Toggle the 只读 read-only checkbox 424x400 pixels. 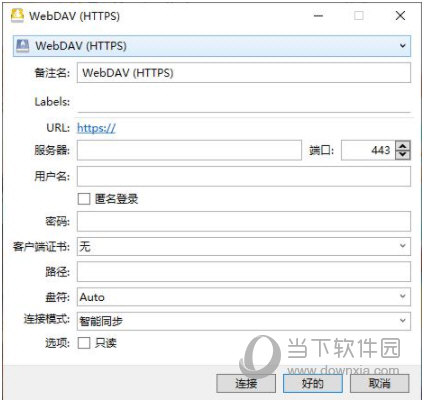click(x=84, y=343)
